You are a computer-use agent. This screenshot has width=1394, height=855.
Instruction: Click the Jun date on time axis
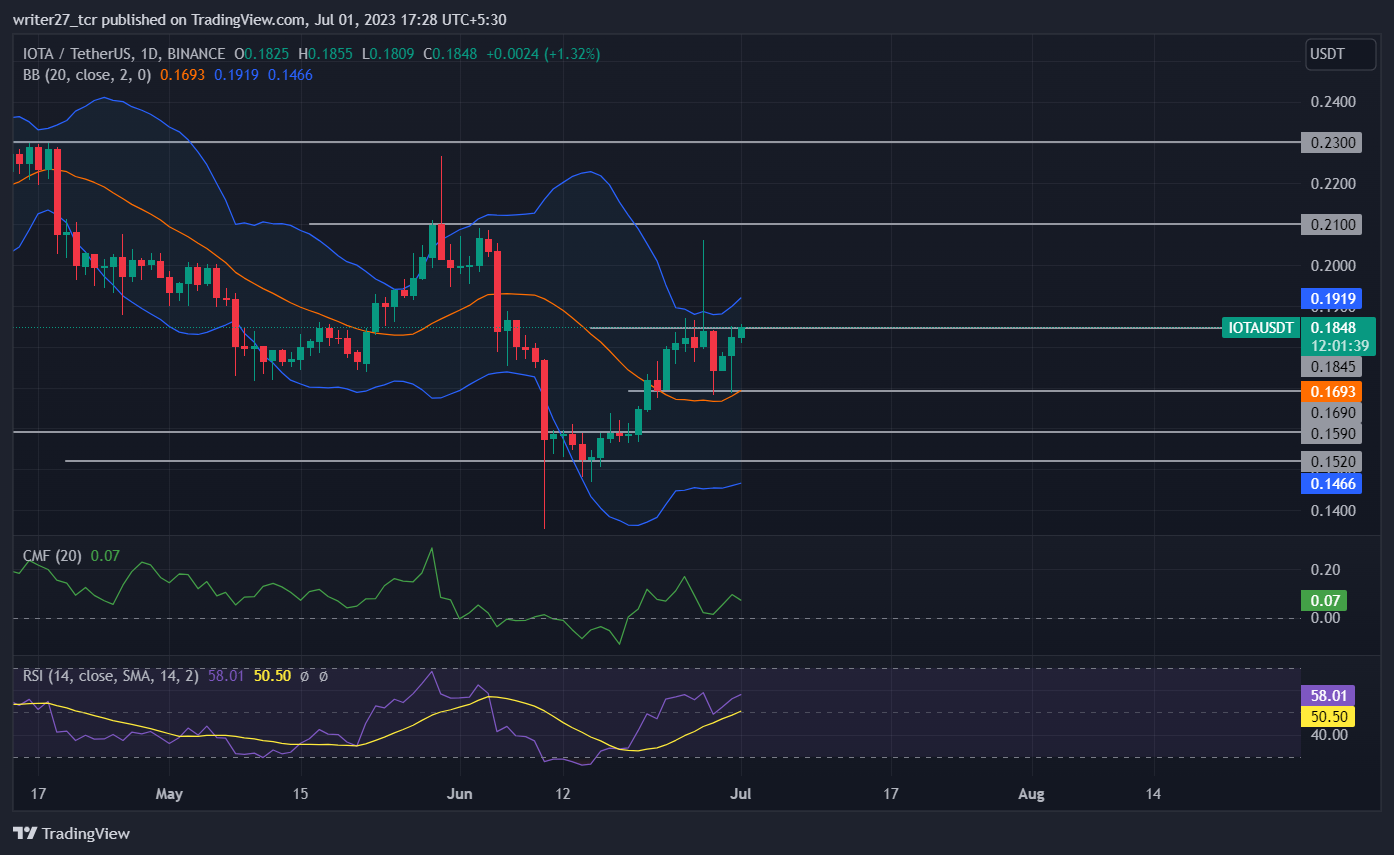[460, 794]
